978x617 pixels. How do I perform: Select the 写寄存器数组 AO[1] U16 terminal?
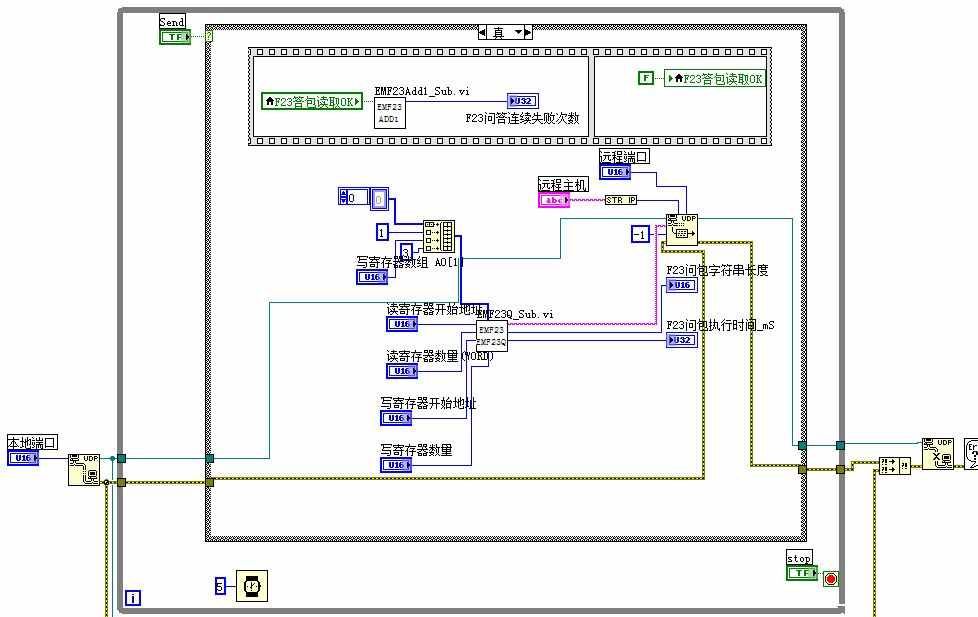click(x=372, y=277)
